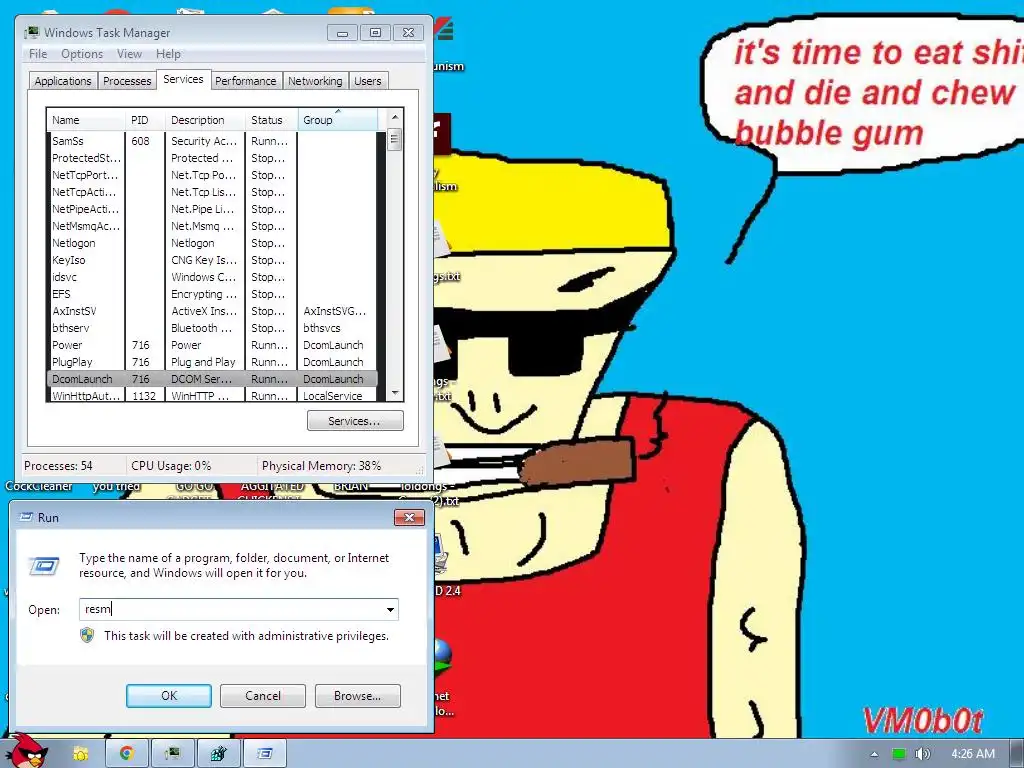
Task: Select the Run dialog taskbar button
Action: [265, 754]
